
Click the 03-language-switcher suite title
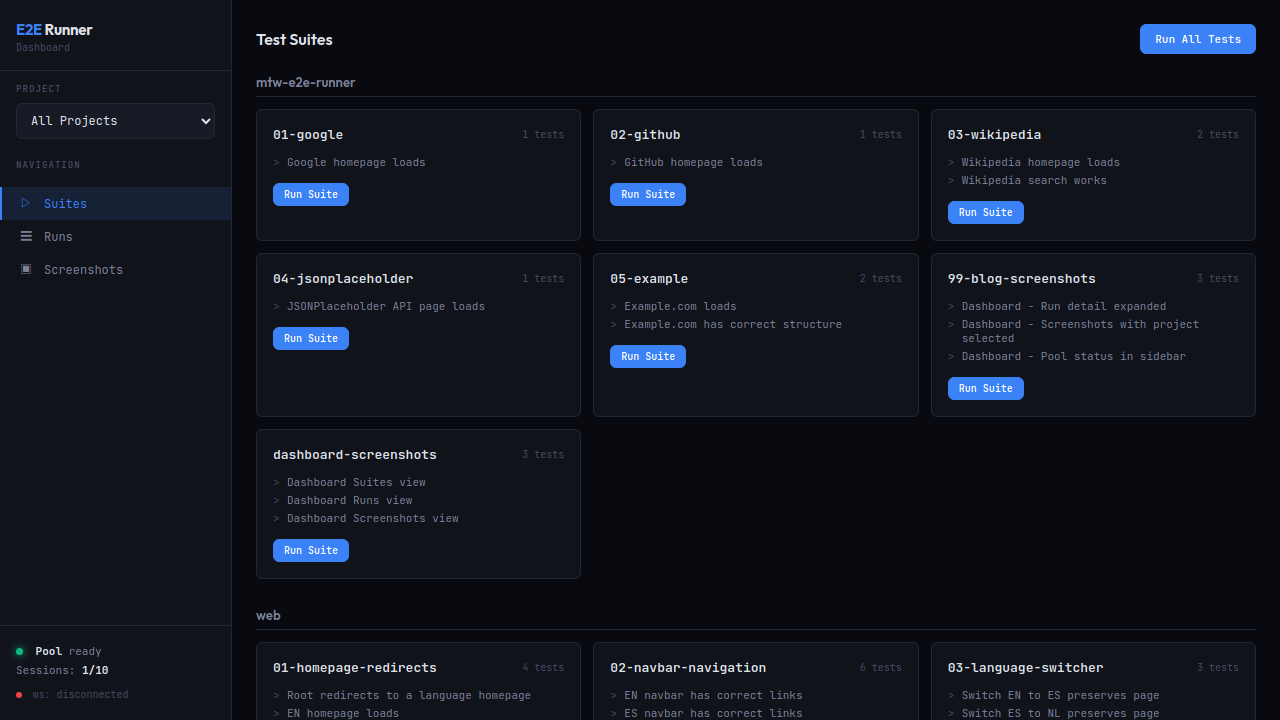(x=1026, y=667)
